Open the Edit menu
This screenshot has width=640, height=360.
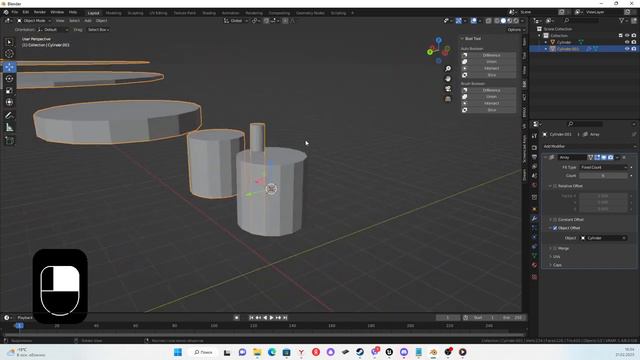pyautogui.click(x=25, y=12)
